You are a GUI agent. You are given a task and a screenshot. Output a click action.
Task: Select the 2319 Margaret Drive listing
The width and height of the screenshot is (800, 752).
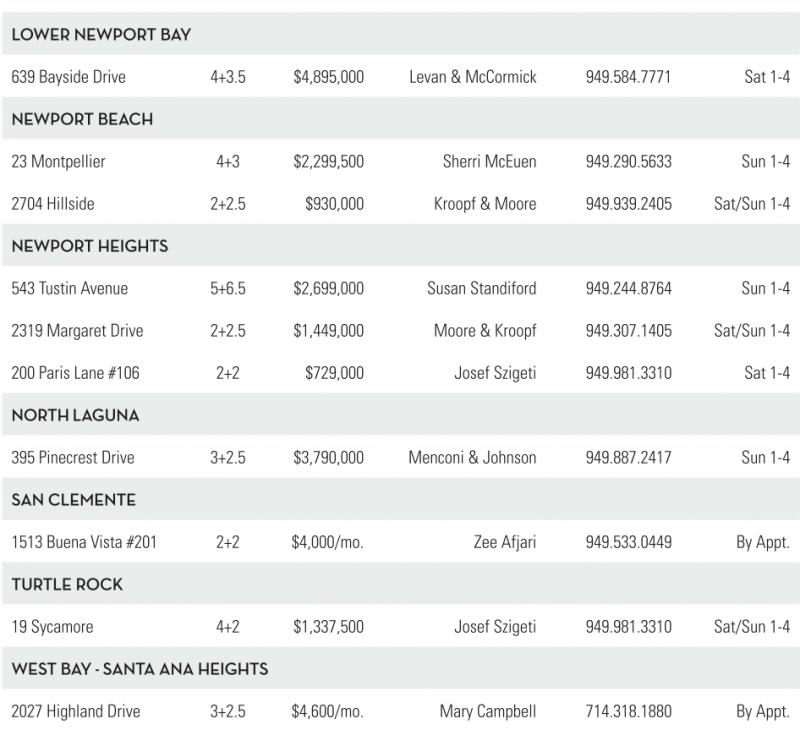click(77, 331)
